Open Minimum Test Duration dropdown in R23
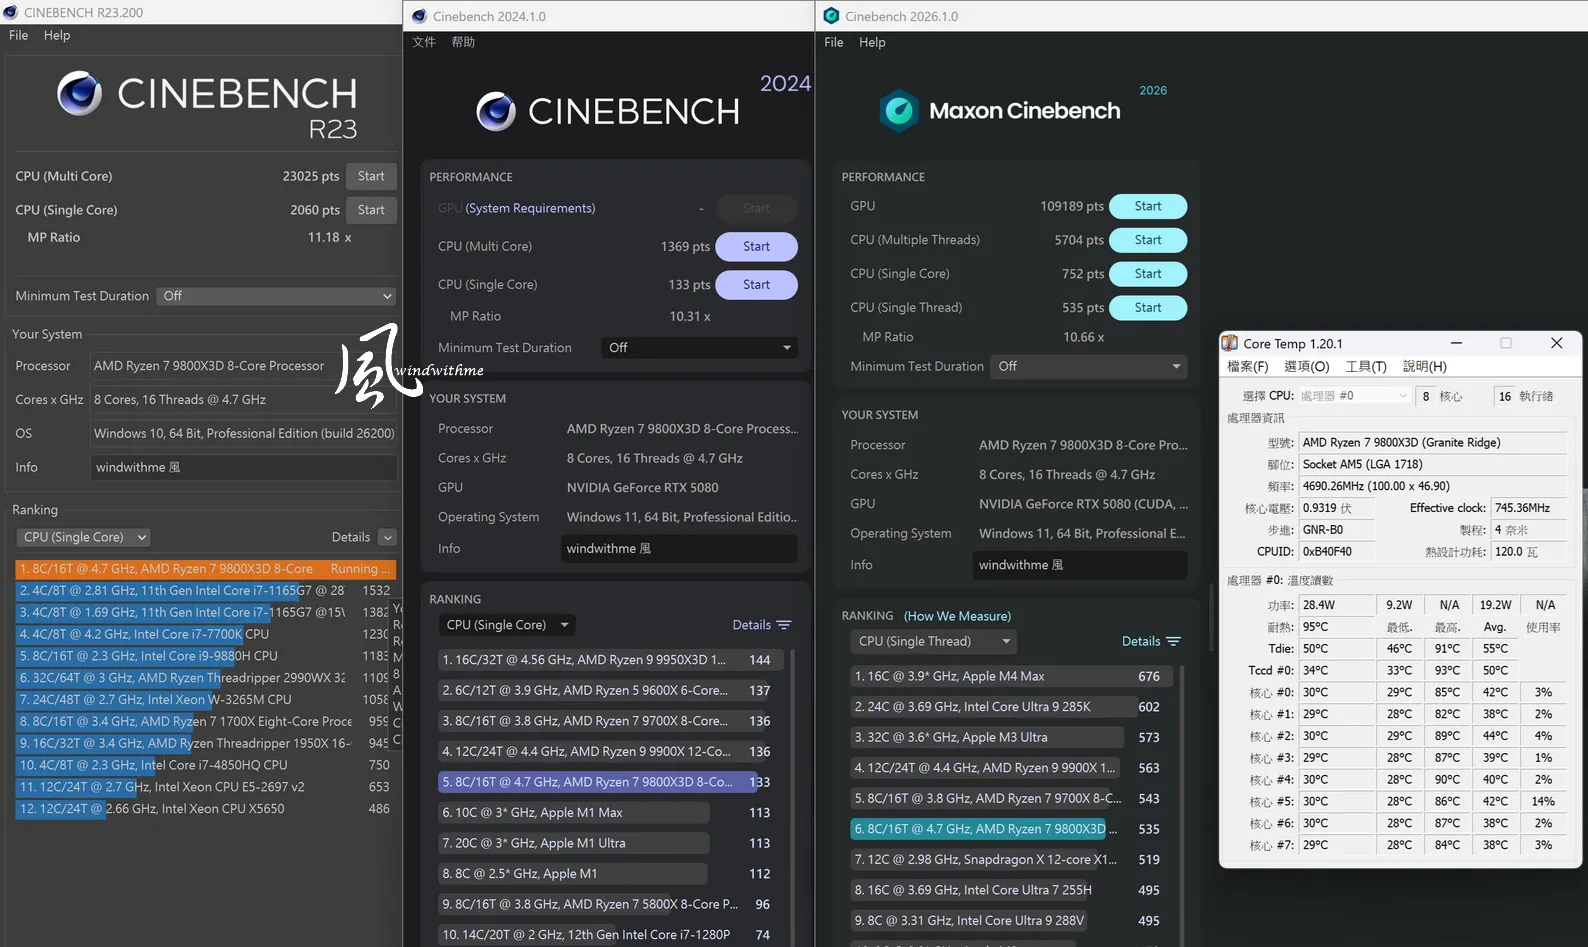This screenshot has width=1588, height=947. coord(278,296)
